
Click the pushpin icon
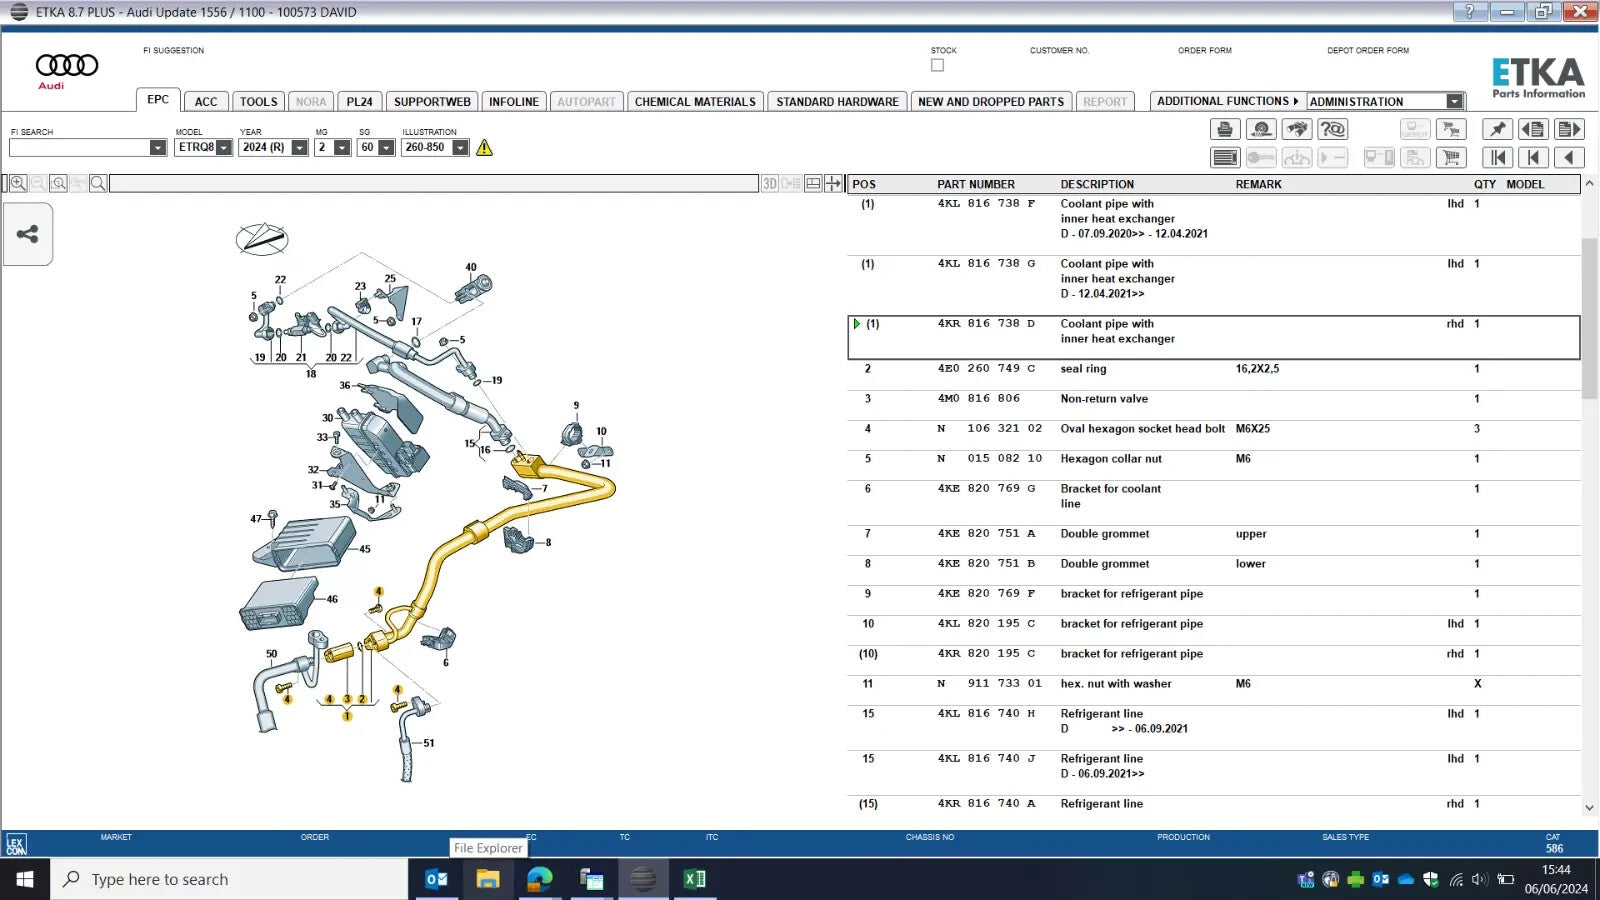(x=1497, y=129)
